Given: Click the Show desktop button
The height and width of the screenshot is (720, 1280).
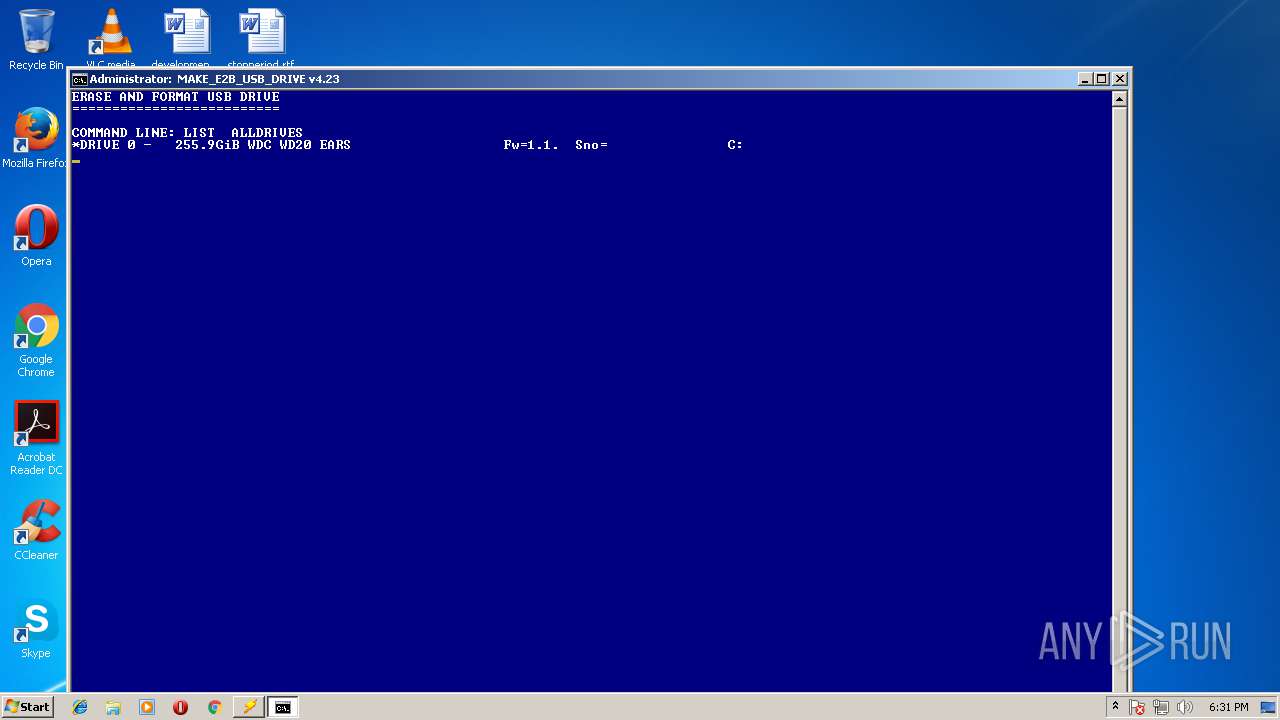Looking at the screenshot, I should (x=1269, y=707).
